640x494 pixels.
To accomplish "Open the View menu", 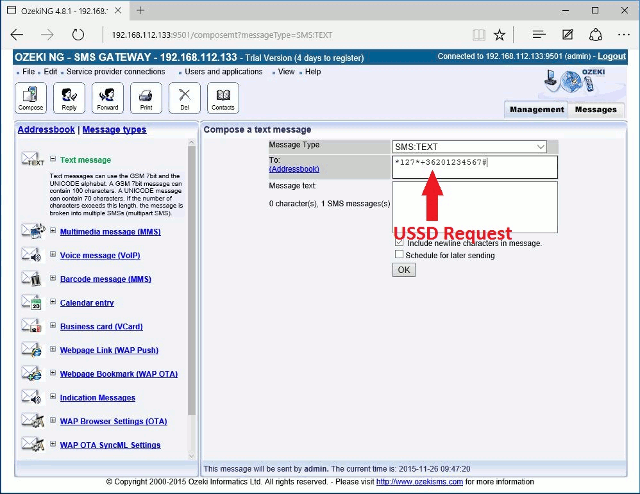I will 286,71.
